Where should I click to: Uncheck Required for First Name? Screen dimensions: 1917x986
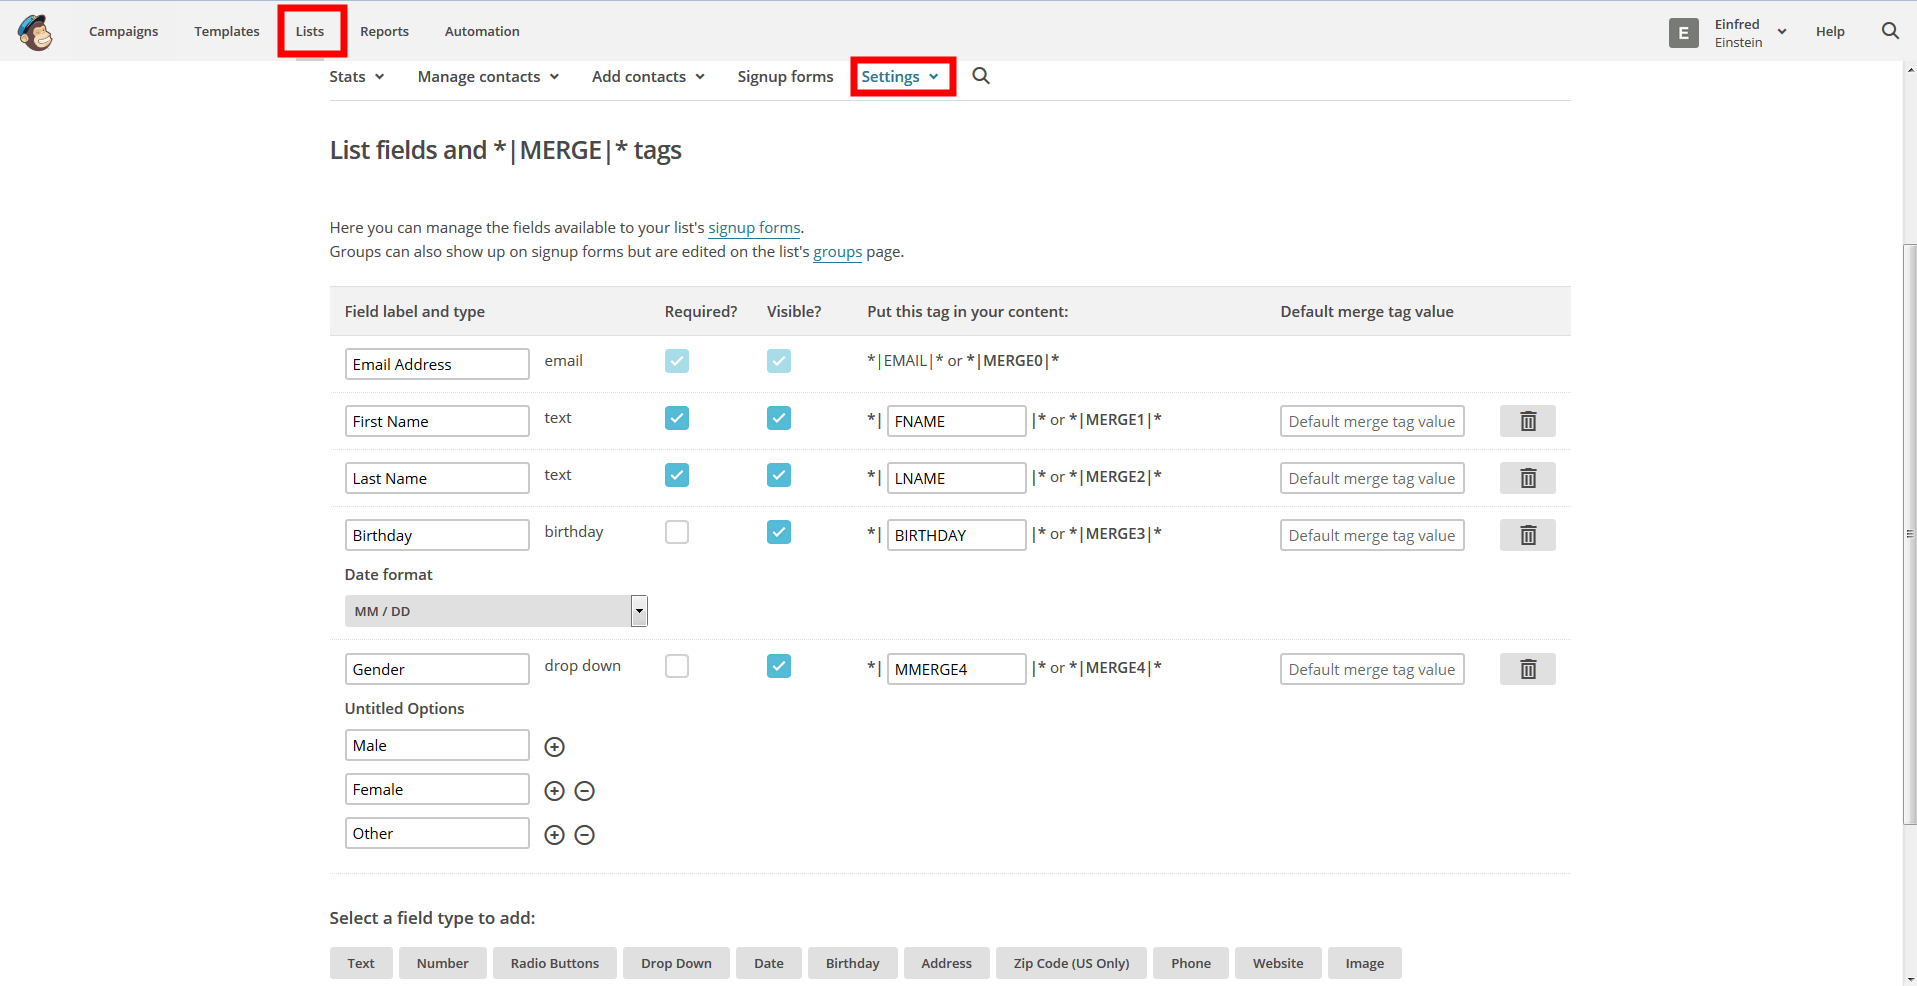677,418
